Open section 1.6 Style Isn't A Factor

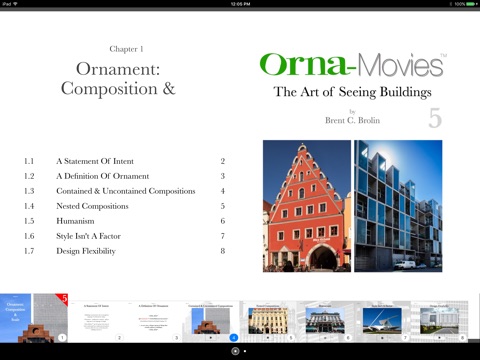tap(124, 236)
